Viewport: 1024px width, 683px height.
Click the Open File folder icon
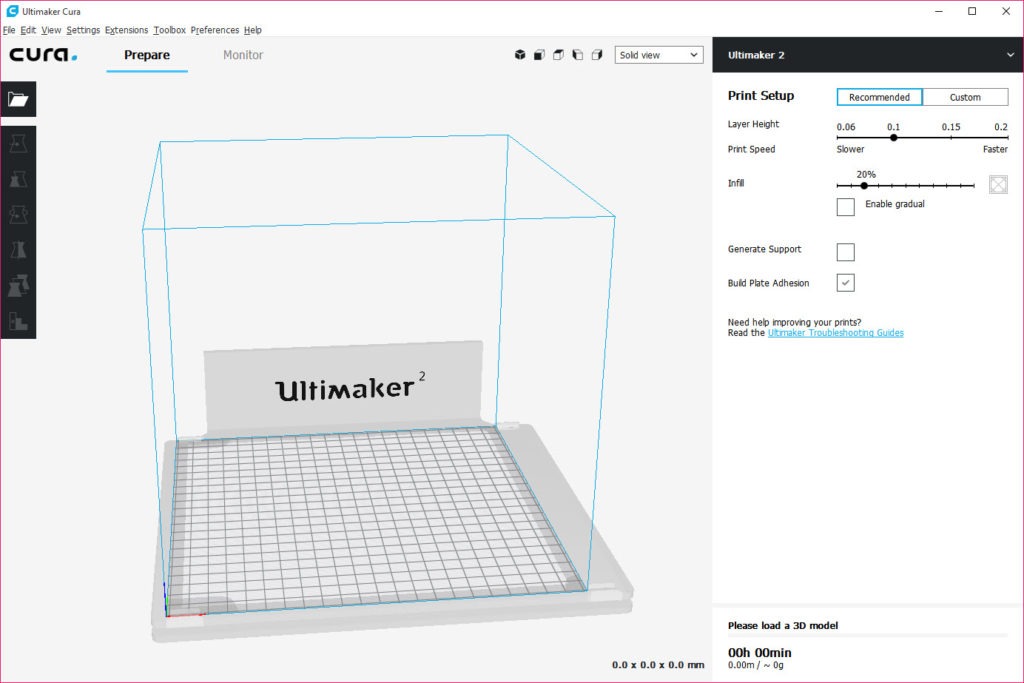click(x=18, y=99)
